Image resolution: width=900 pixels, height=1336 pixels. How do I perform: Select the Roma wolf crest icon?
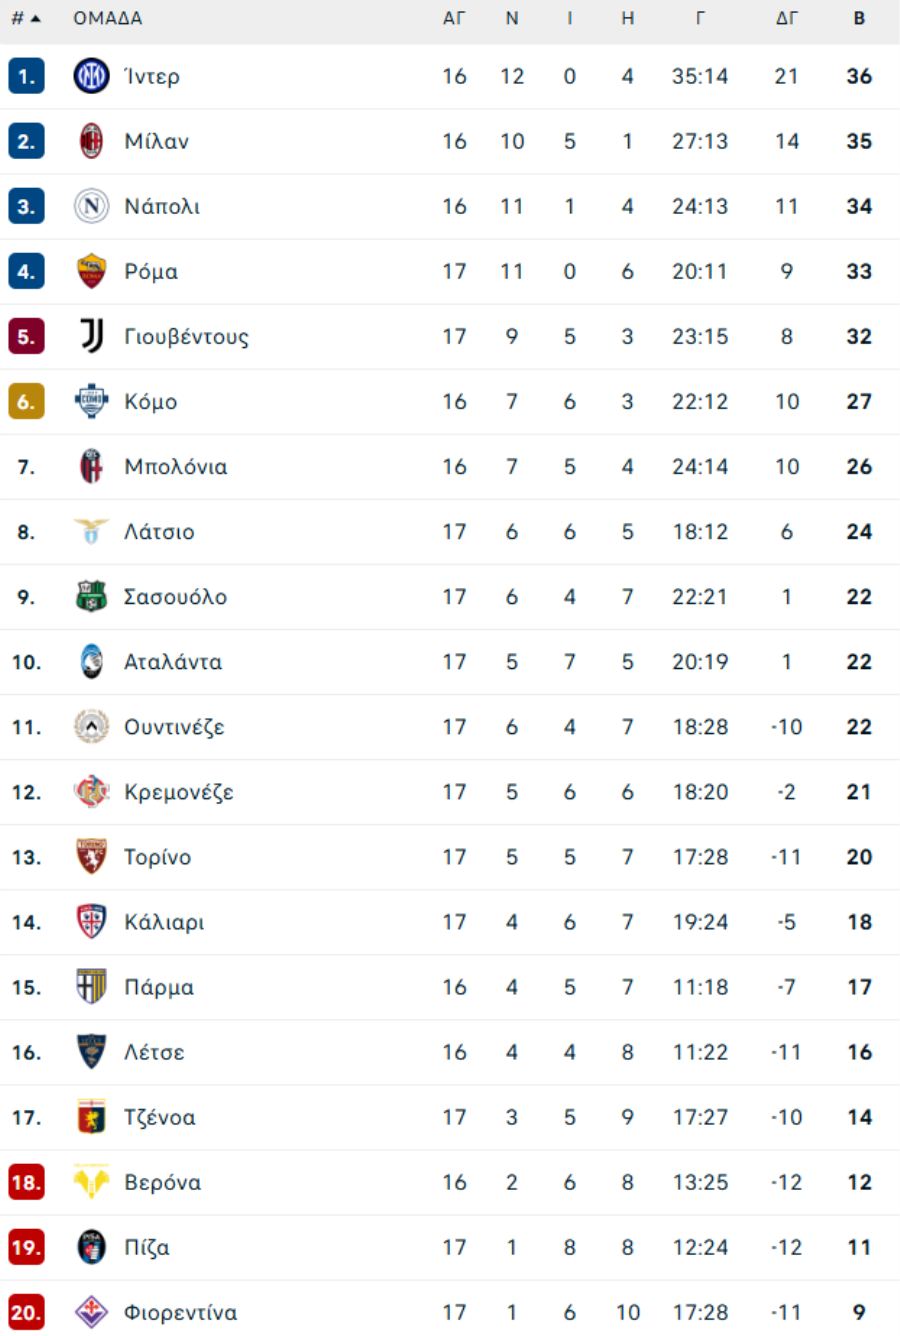point(91,271)
